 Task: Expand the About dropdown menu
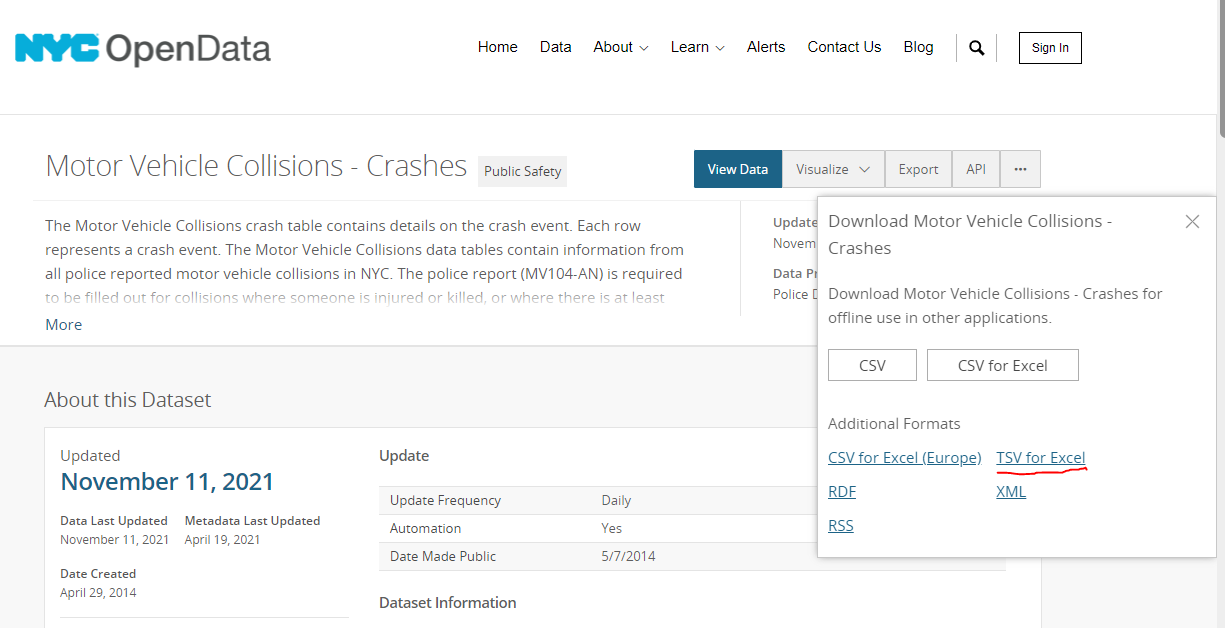coord(621,47)
